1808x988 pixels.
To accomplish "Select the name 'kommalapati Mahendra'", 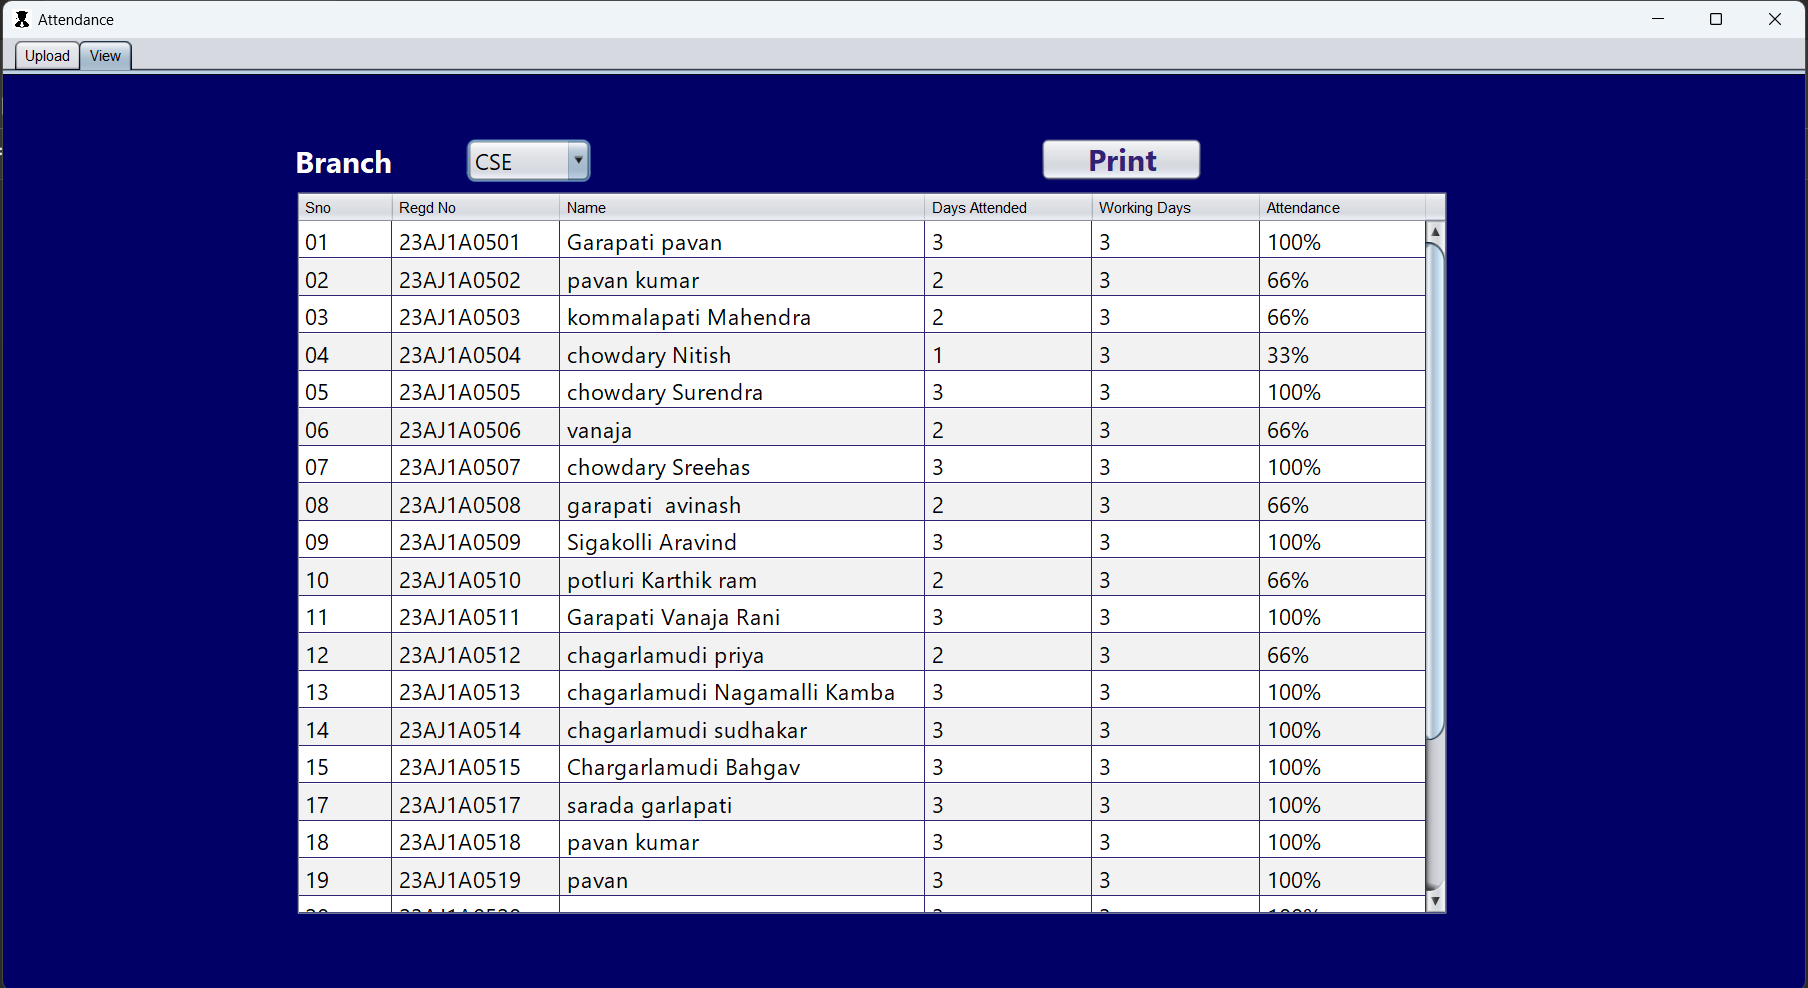I will [742, 317].
